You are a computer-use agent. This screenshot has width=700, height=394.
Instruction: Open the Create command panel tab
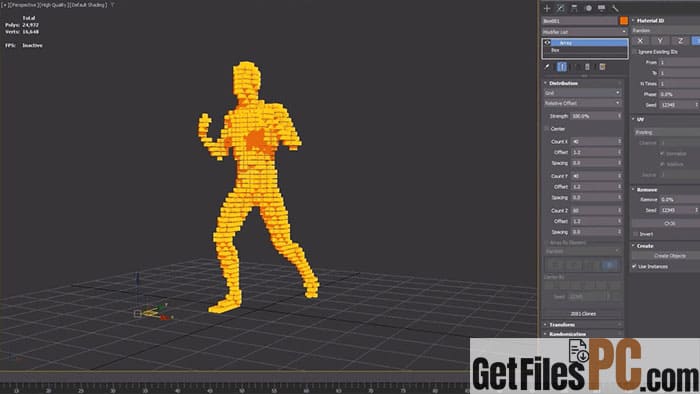pyautogui.click(x=547, y=8)
